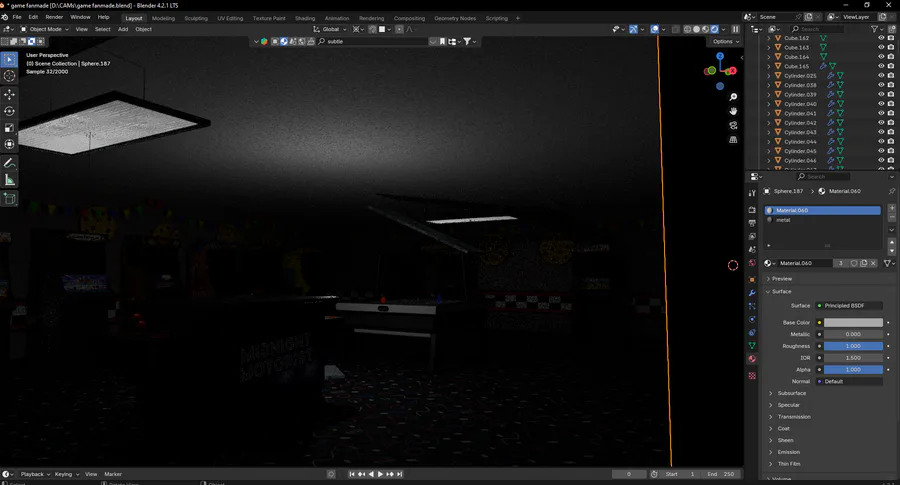Disable Cylinder.043 in renders via camera icon
The image size is (900, 485).
click(x=891, y=132)
